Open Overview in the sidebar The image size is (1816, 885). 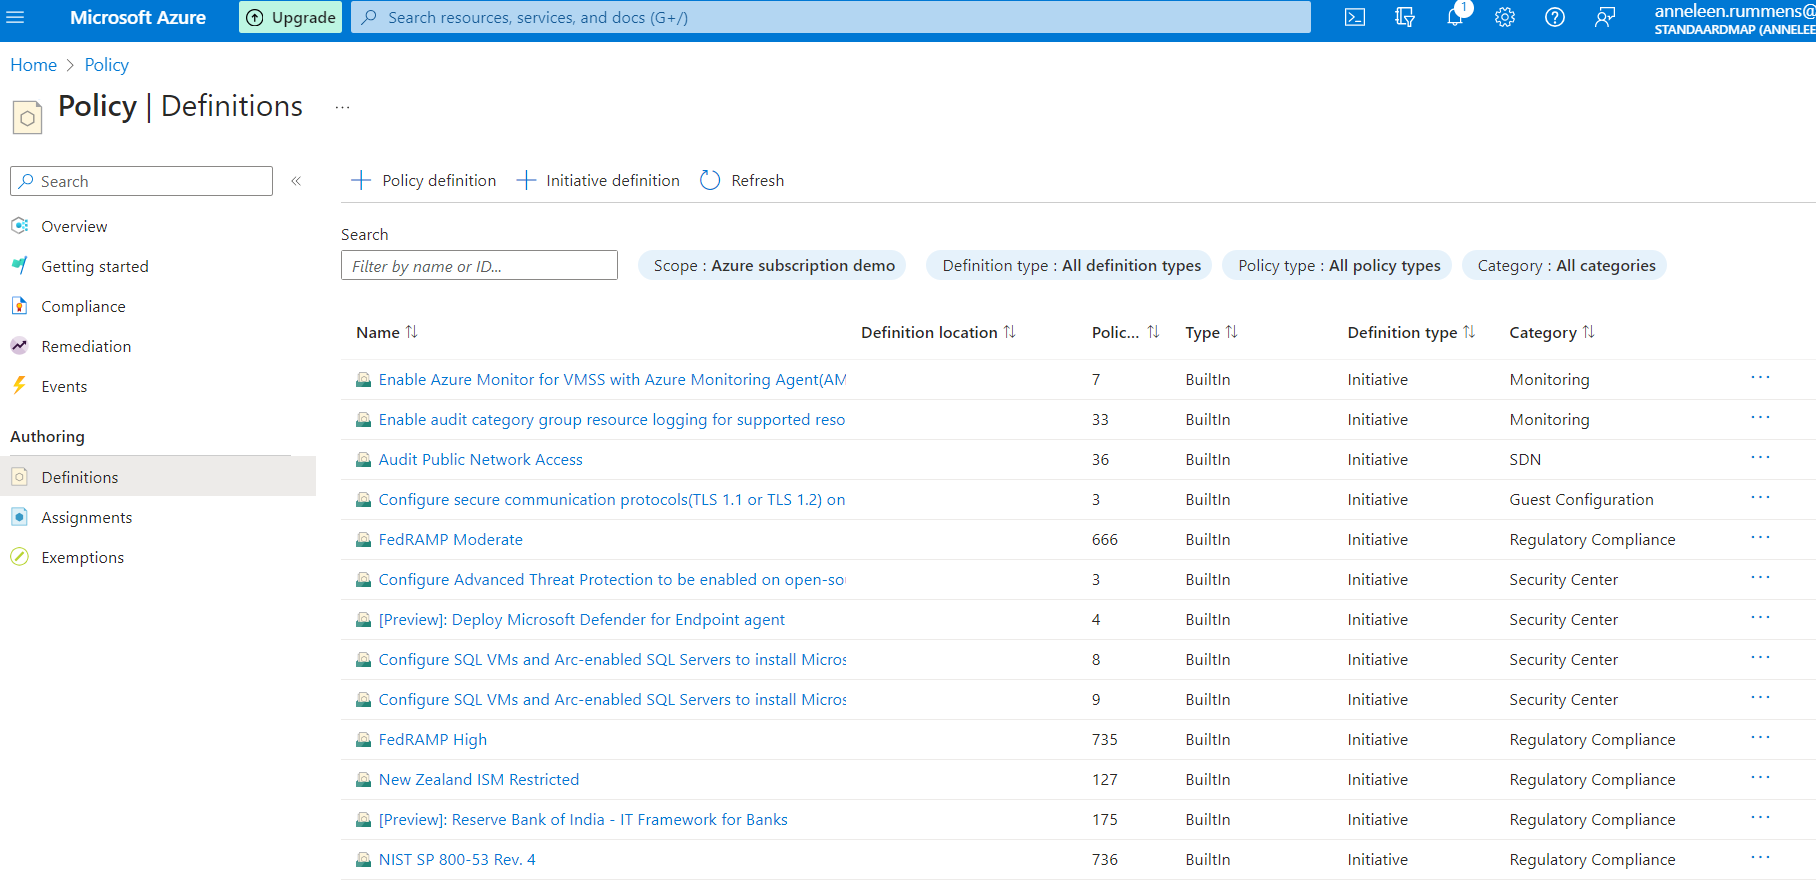(x=74, y=227)
